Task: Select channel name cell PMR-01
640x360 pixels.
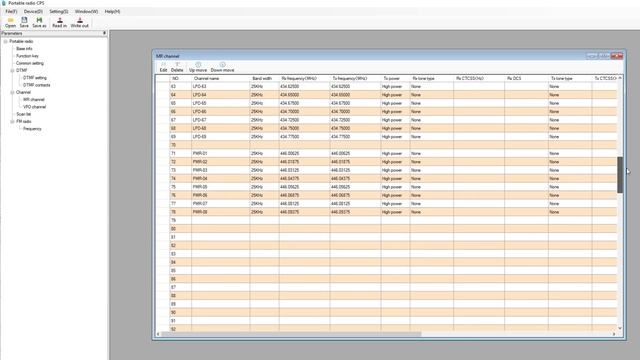Action: [x=220, y=153]
